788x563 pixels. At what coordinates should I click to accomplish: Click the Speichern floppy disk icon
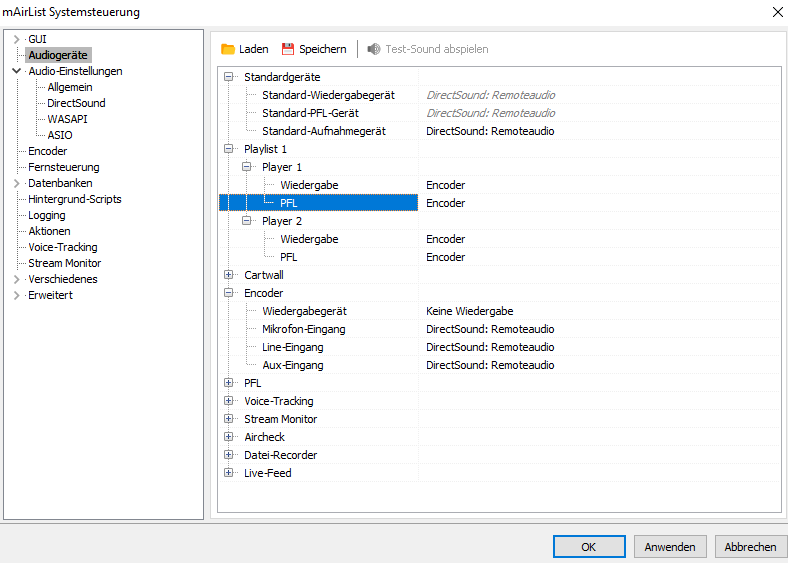288,49
